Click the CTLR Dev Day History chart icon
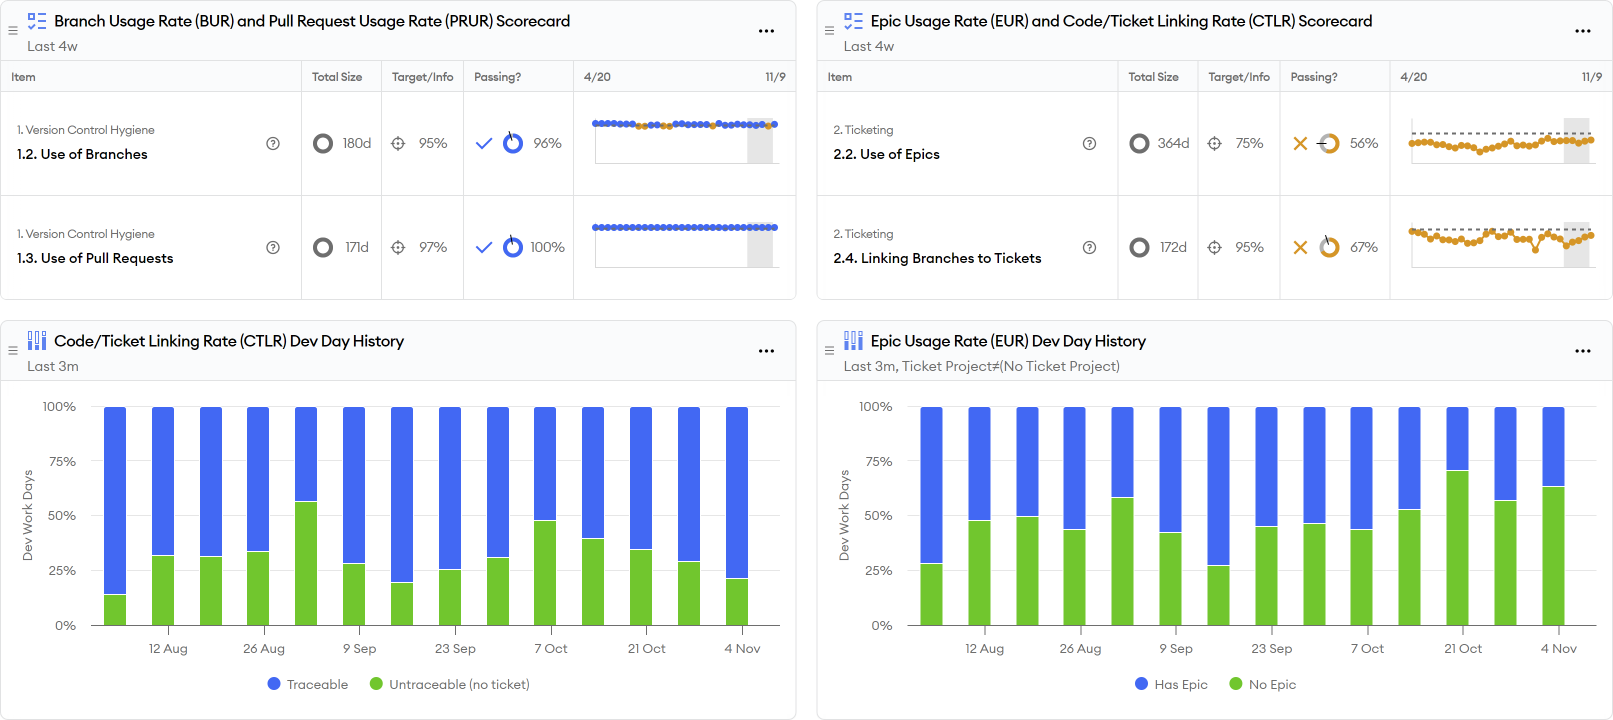The width and height of the screenshot is (1613, 720). pyautogui.click(x=37, y=341)
